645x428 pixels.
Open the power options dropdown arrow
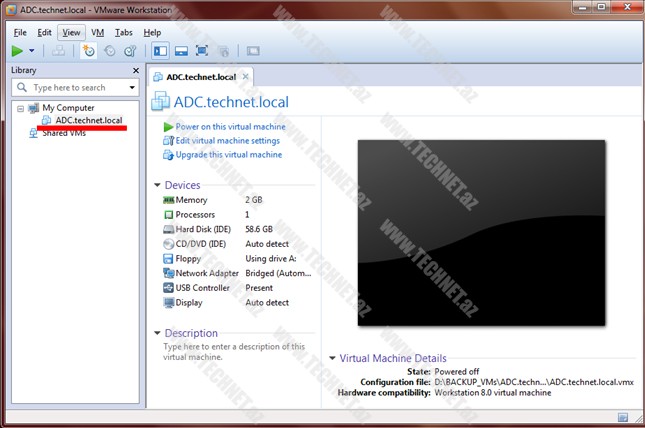(32, 51)
